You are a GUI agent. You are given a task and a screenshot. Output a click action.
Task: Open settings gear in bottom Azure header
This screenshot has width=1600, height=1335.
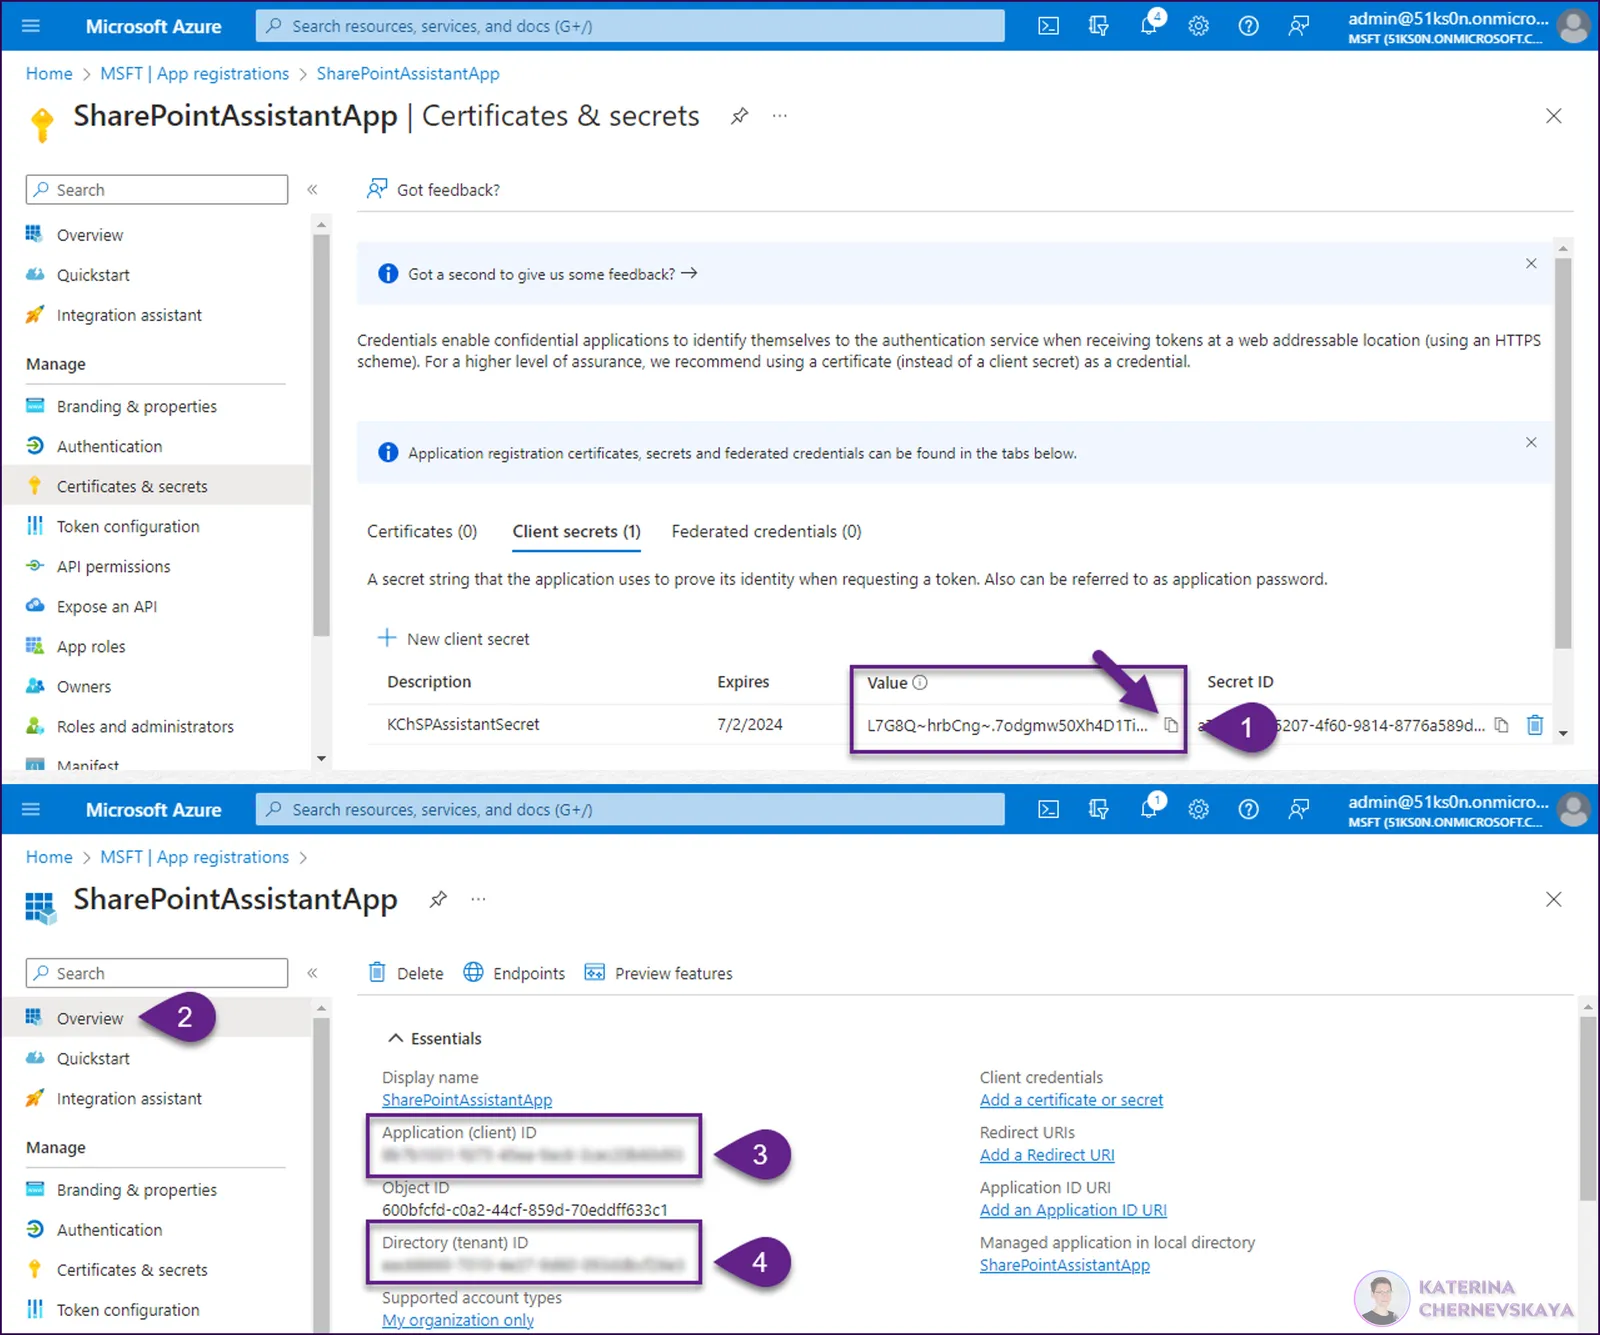(1198, 809)
